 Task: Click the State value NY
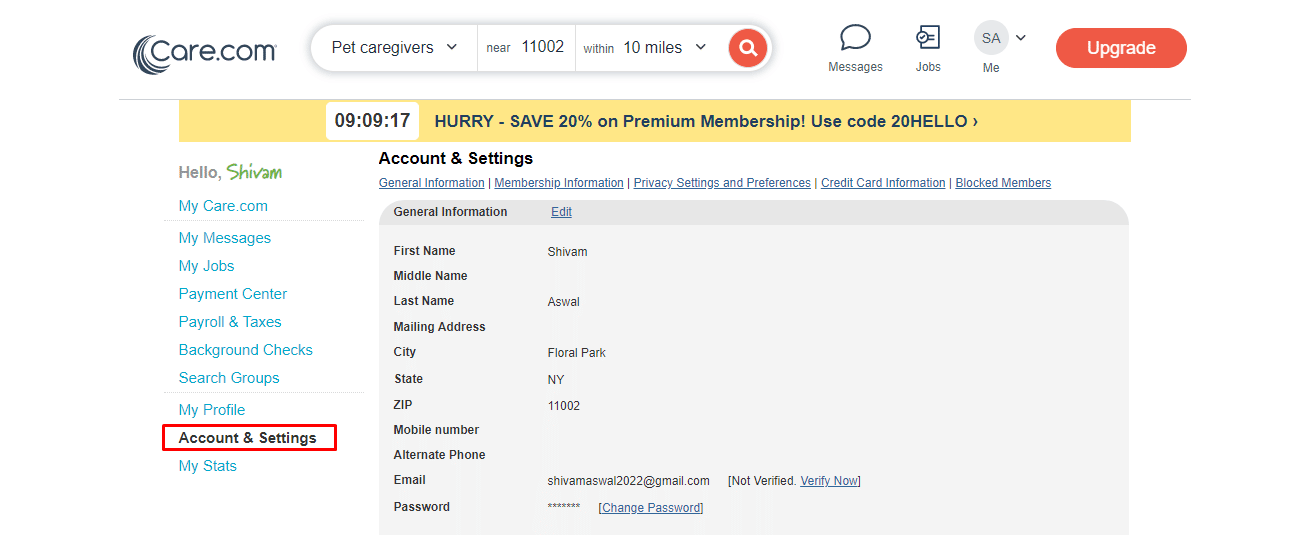[x=556, y=380]
